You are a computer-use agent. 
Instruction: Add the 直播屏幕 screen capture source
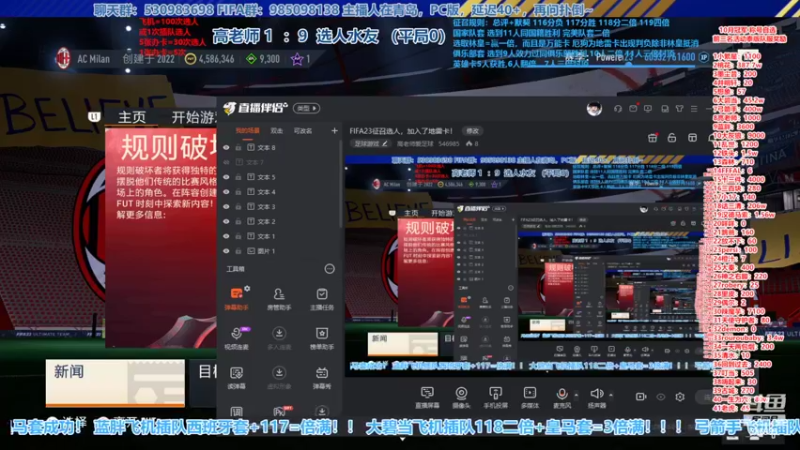pos(427,397)
